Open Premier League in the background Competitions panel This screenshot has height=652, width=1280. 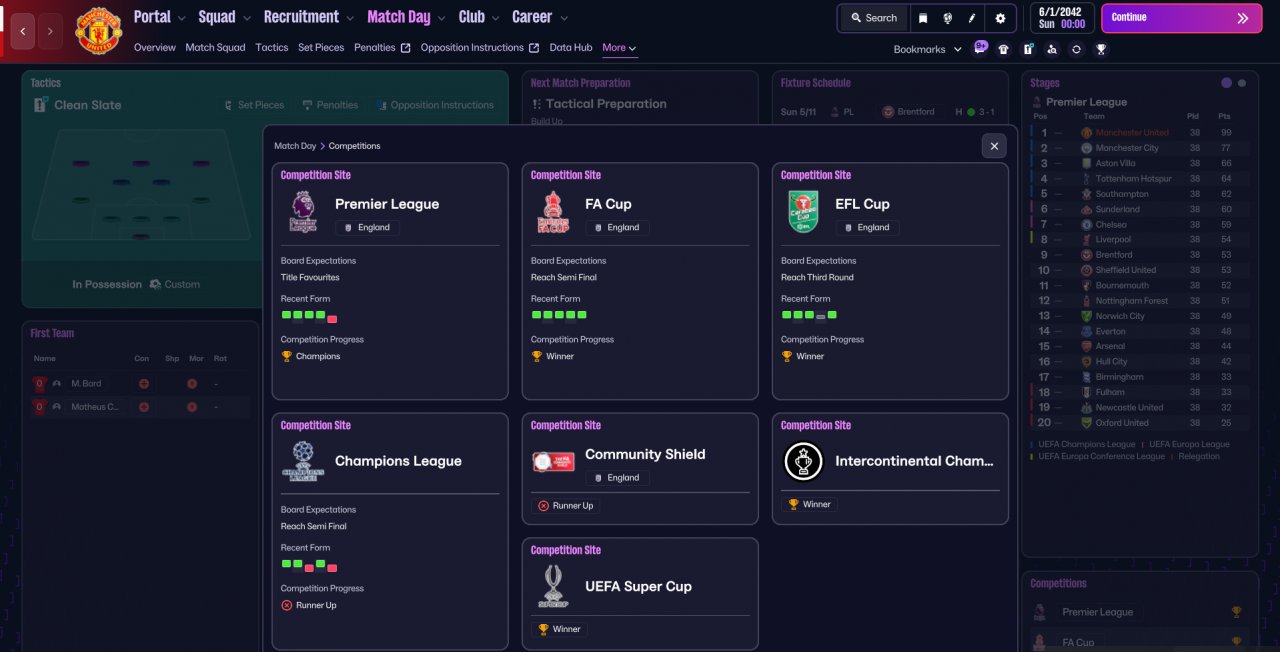[x=1097, y=612]
